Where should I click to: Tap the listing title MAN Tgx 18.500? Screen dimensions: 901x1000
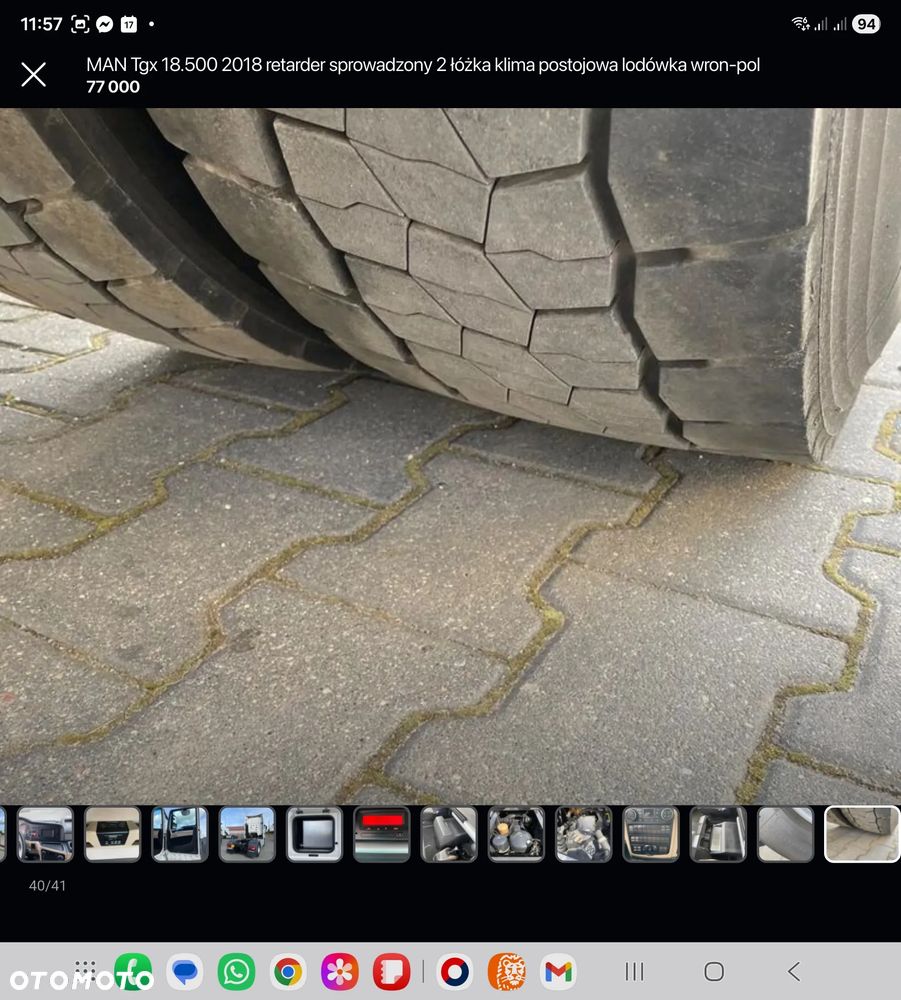(x=423, y=65)
